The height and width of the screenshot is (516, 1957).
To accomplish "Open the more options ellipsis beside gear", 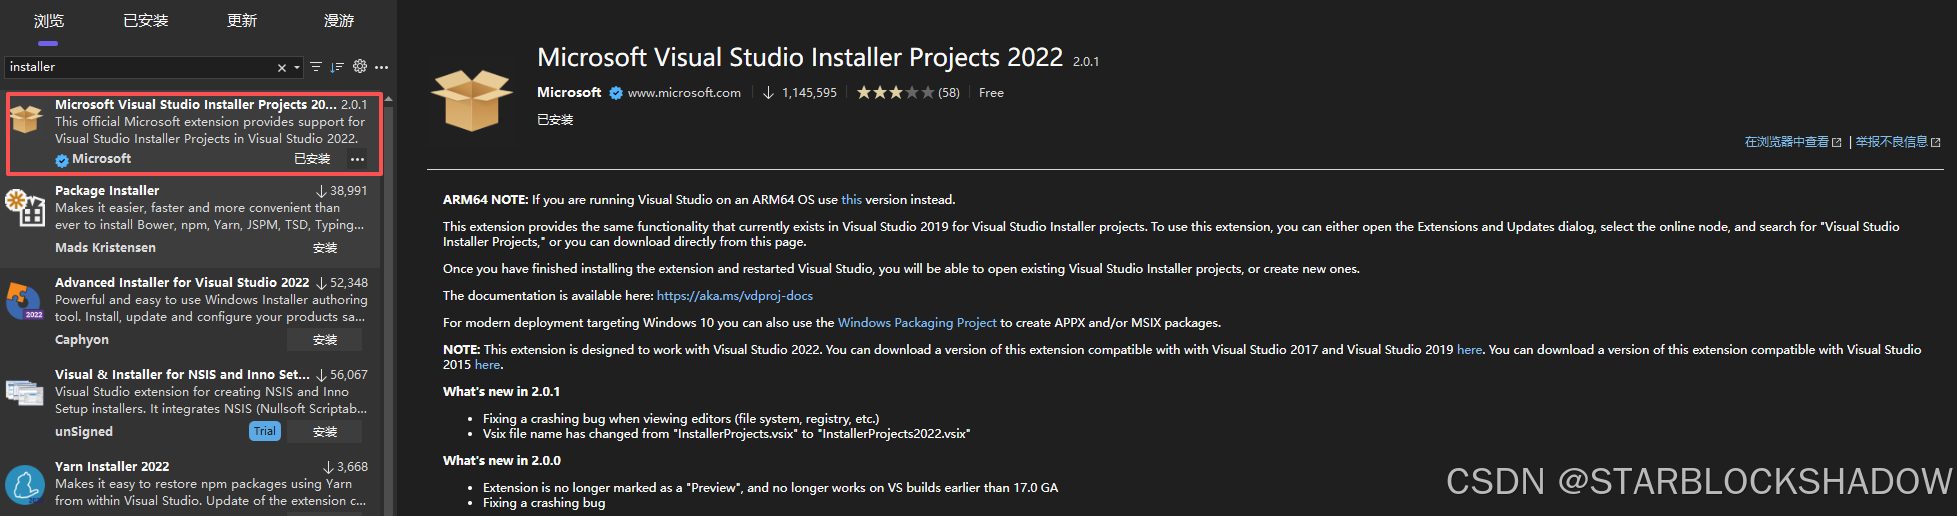I will tap(382, 67).
